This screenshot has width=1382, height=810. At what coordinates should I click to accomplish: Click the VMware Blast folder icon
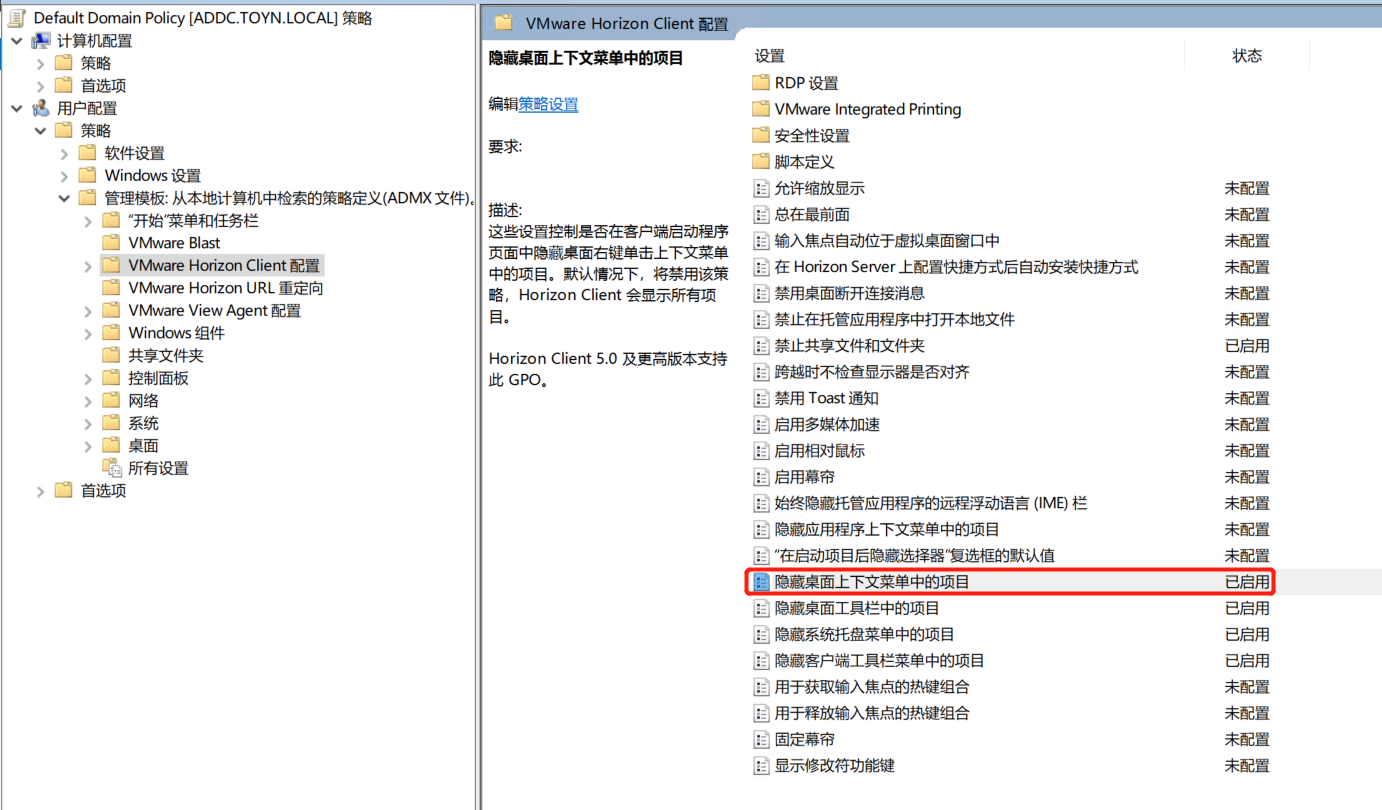point(112,242)
